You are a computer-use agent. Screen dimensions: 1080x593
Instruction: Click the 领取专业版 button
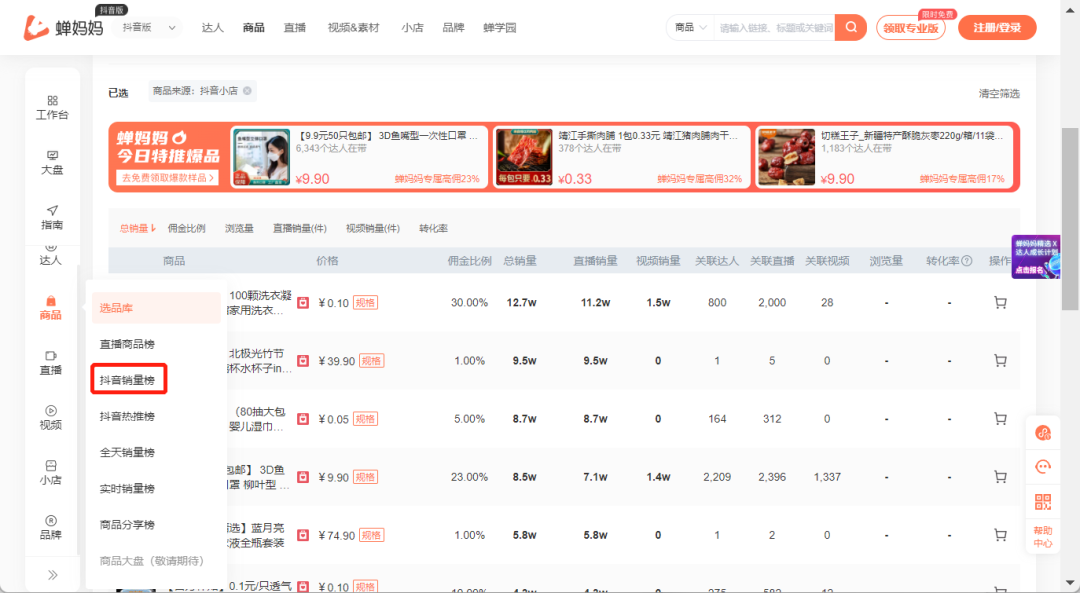click(911, 28)
